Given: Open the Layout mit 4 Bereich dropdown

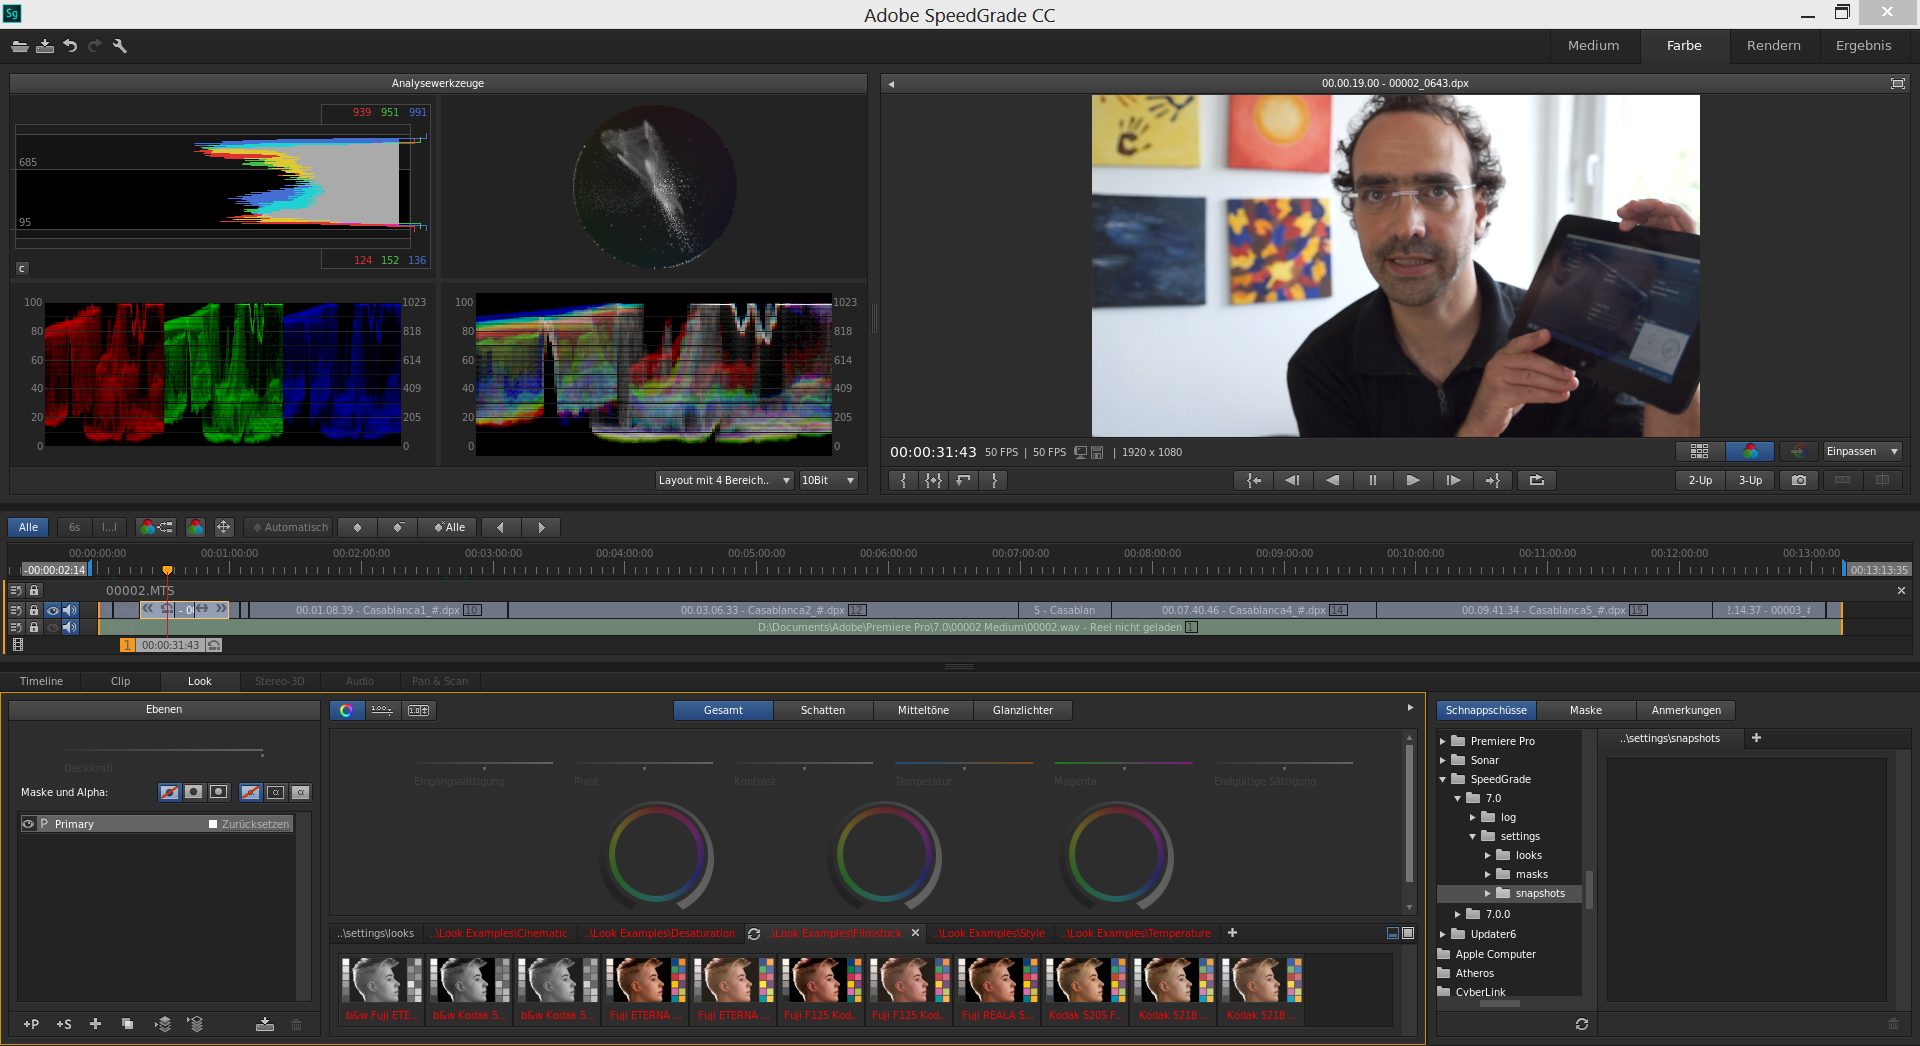Looking at the screenshot, I should [x=724, y=480].
